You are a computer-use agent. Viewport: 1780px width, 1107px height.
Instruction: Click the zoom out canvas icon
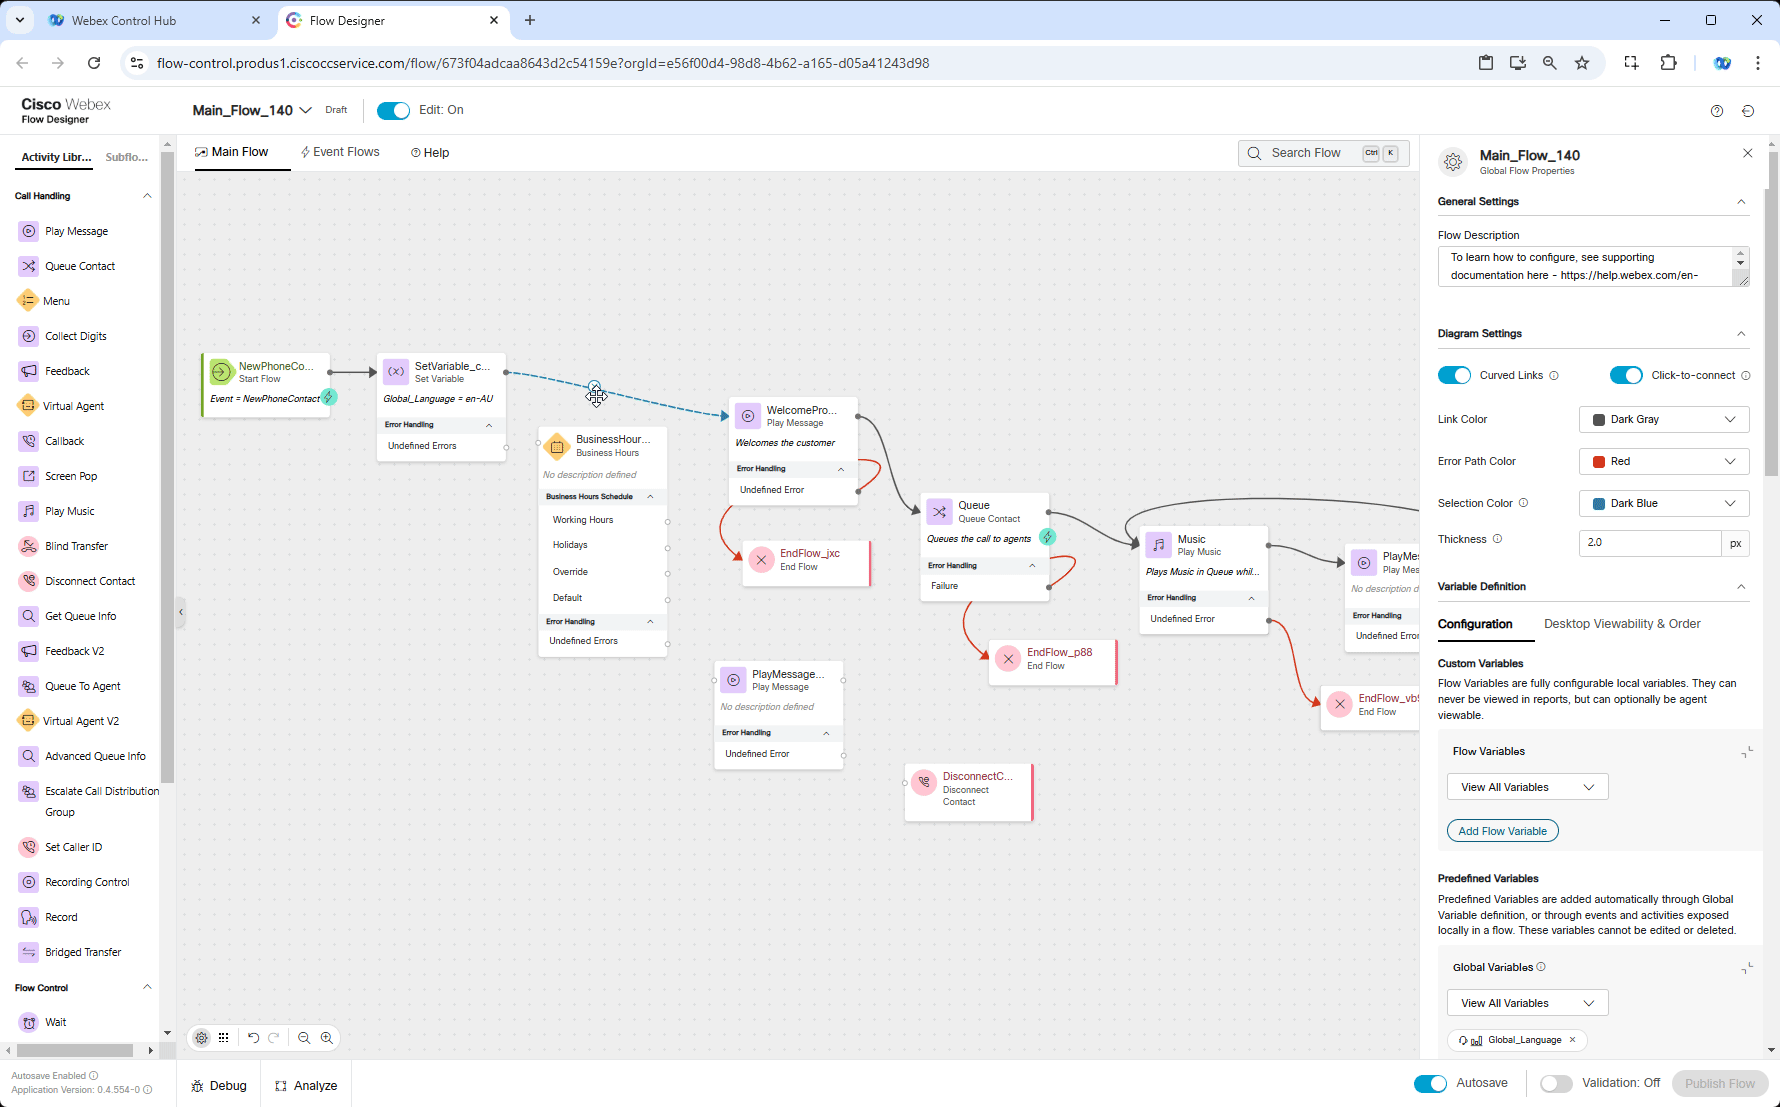304,1038
